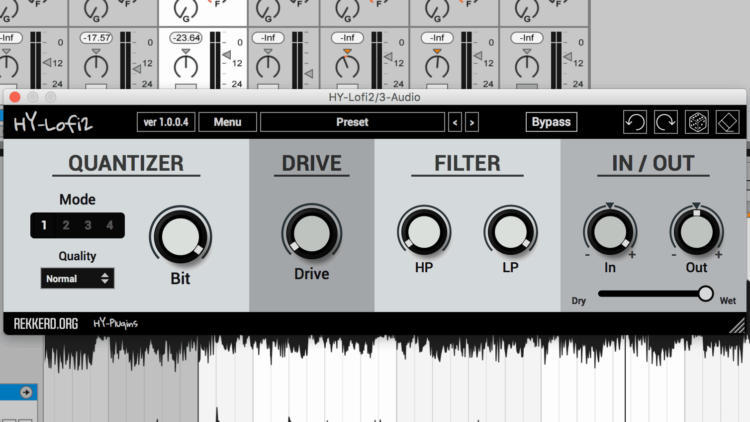Click the circled arrow icon at bottom left
750x422 pixels.
coord(26,392)
